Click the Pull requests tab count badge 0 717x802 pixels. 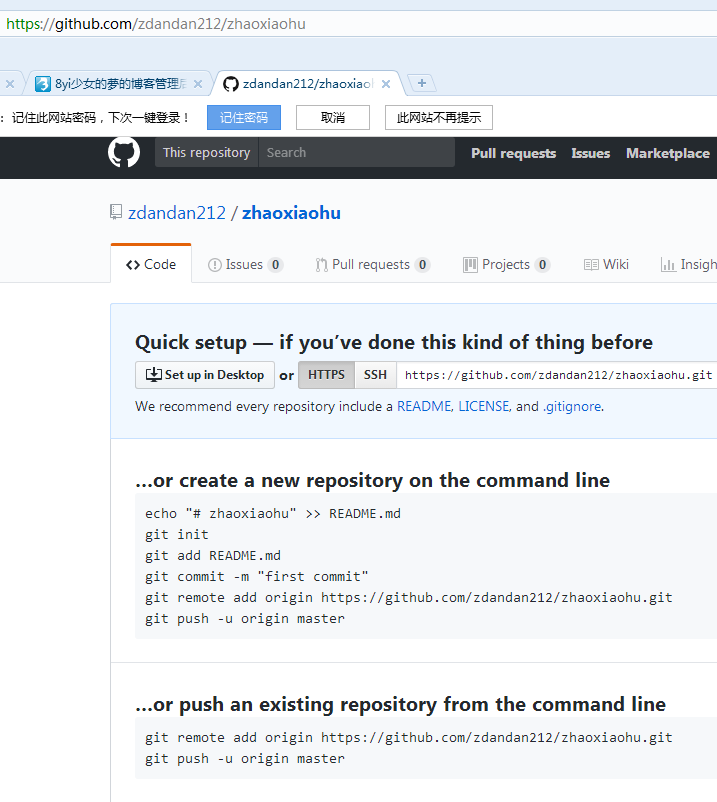point(422,264)
